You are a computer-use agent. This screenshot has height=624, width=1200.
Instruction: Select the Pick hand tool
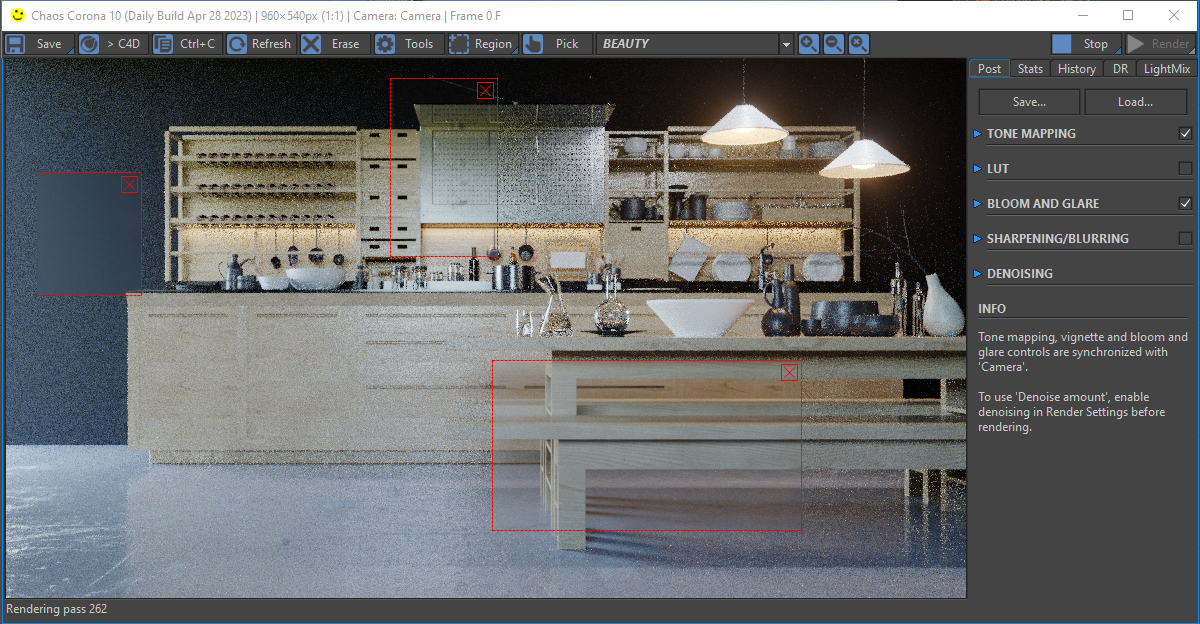click(554, 44)
